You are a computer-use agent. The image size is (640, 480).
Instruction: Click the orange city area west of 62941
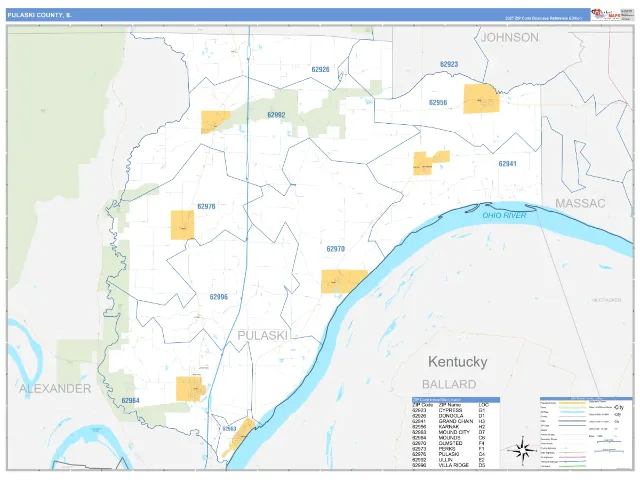coord(424,163)
